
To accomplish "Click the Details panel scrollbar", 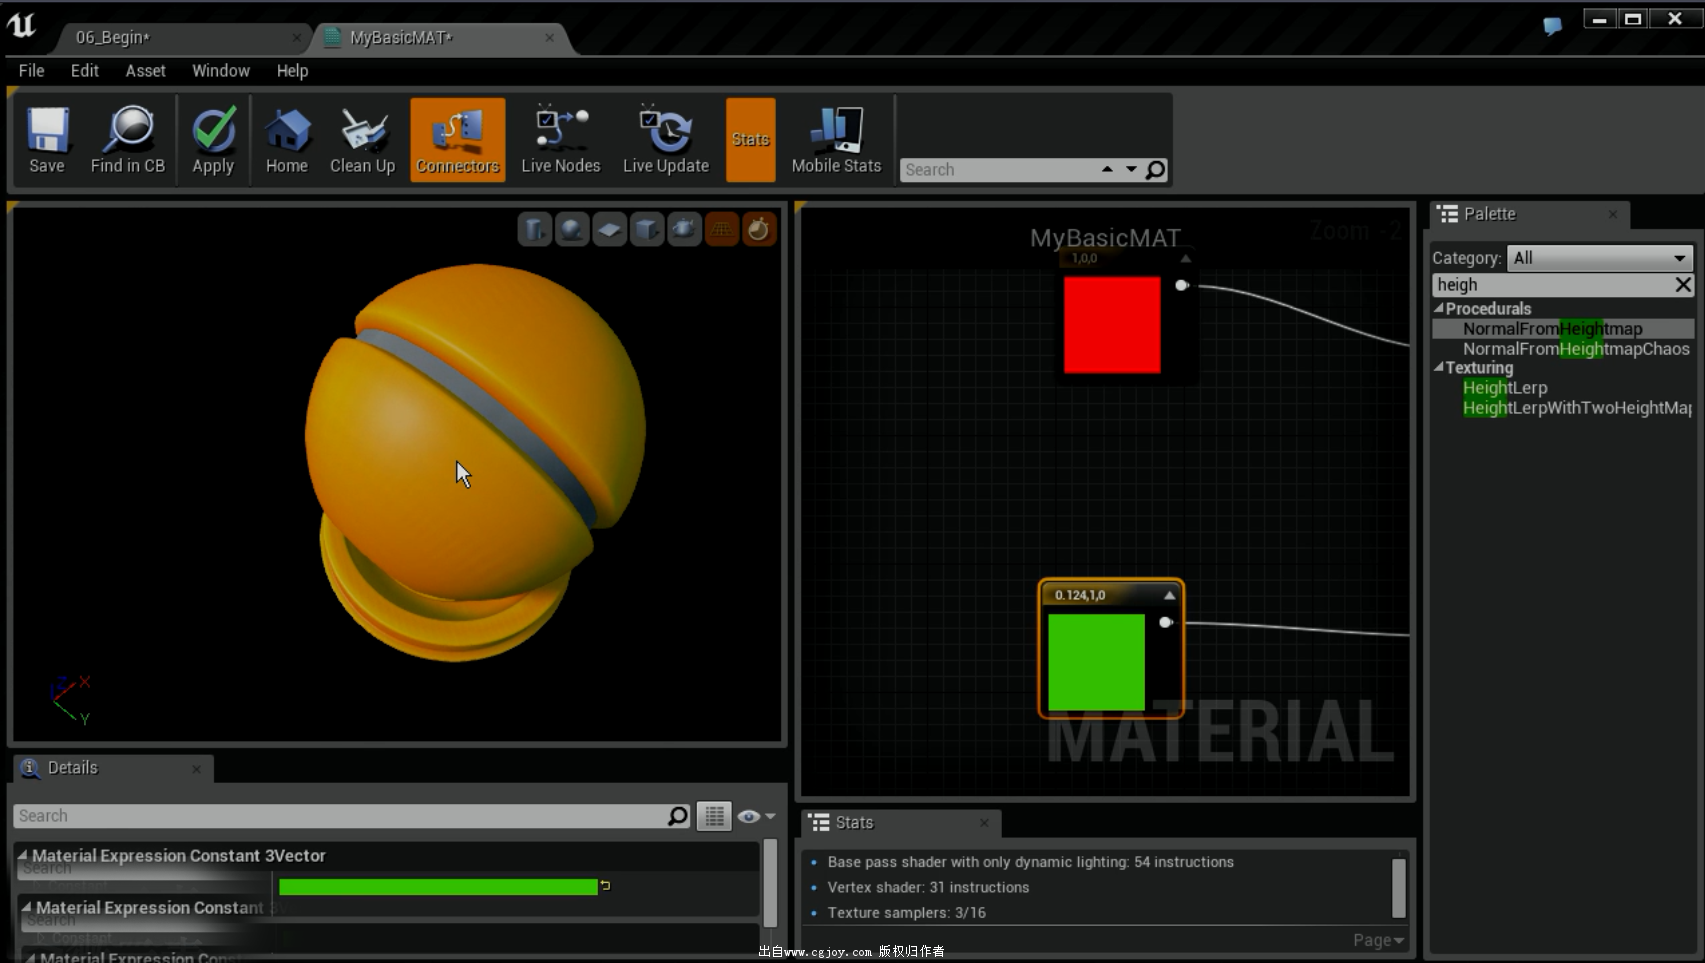I will coord(770,884).
